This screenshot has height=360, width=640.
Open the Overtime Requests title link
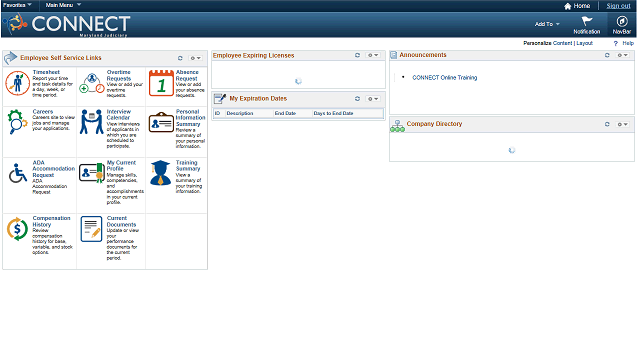119,76
